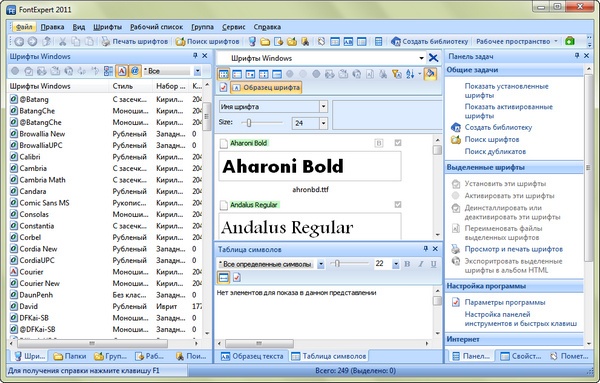
Task: Switch to the Папки tab
Action: click(x=70, y=356)
